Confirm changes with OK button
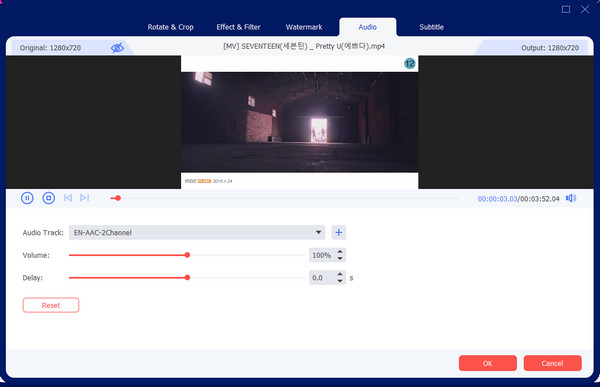 tap(488, 363)
